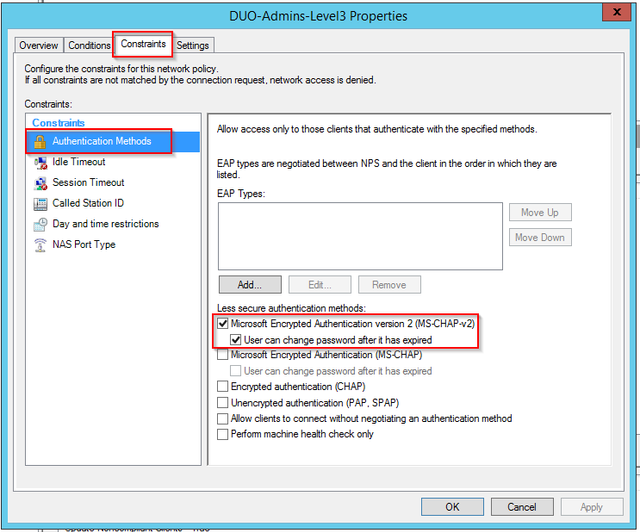Select the Idle Timeout constraint label
This screenshot has height=532, width=640.
click(79, 162)
